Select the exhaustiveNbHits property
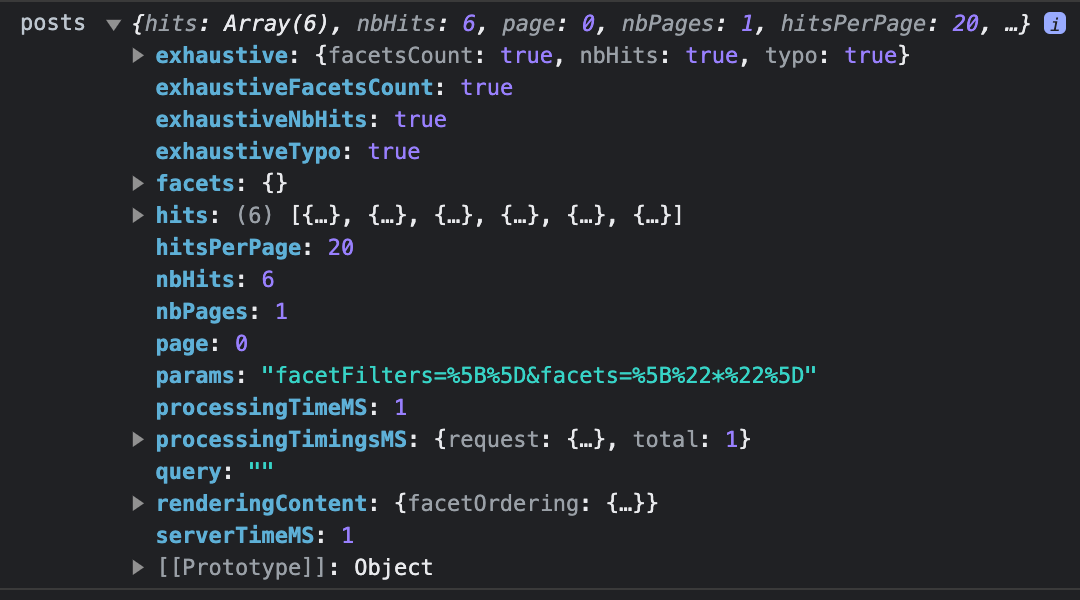Image resolution: width=1080 pixels, height=600 pixels. (261, 119)
